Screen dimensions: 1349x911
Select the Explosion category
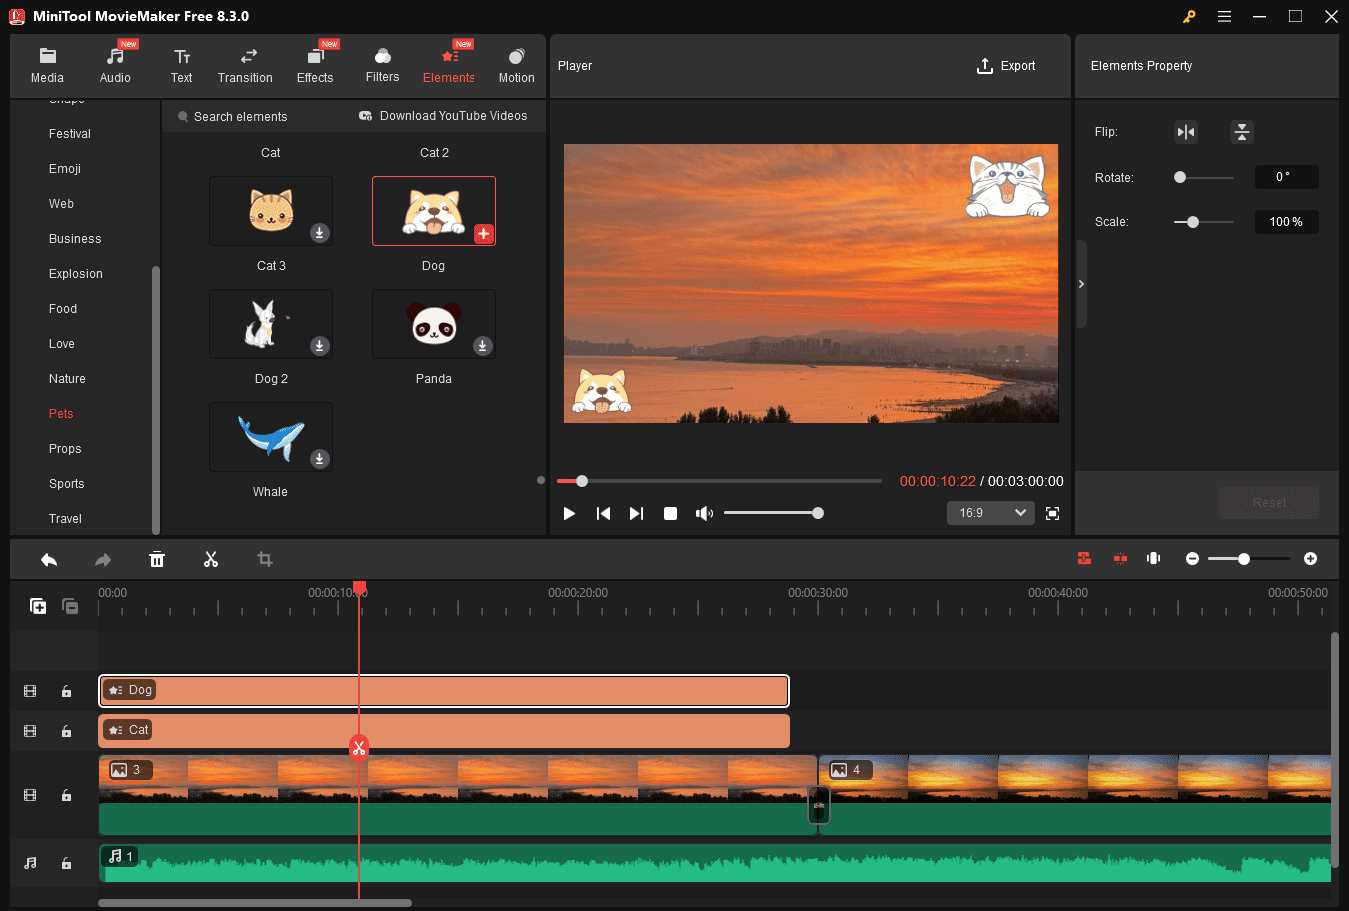[x=76, y=274]
